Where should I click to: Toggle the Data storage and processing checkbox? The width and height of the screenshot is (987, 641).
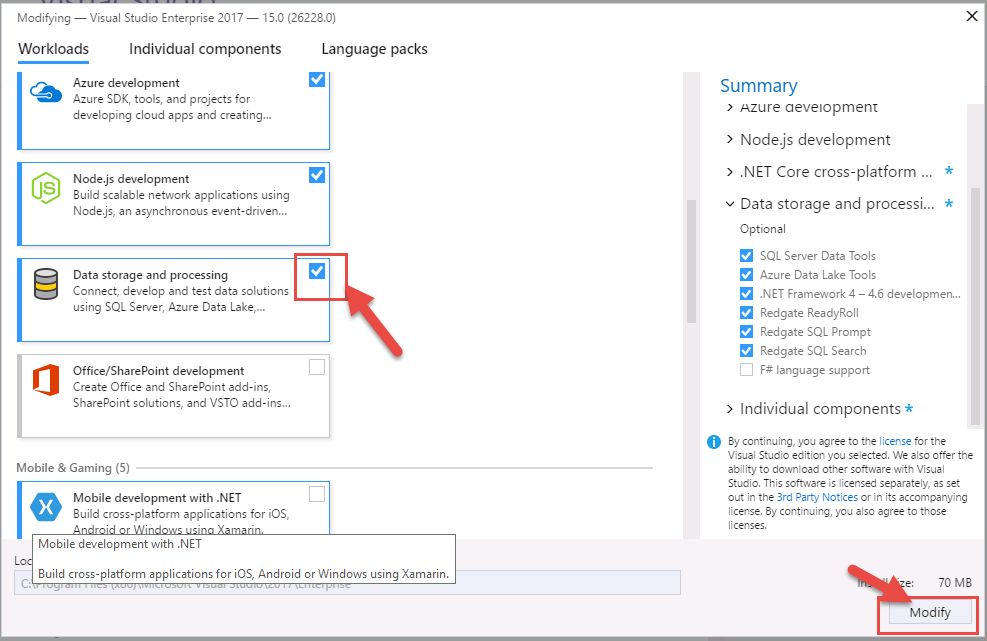point(317,271)
